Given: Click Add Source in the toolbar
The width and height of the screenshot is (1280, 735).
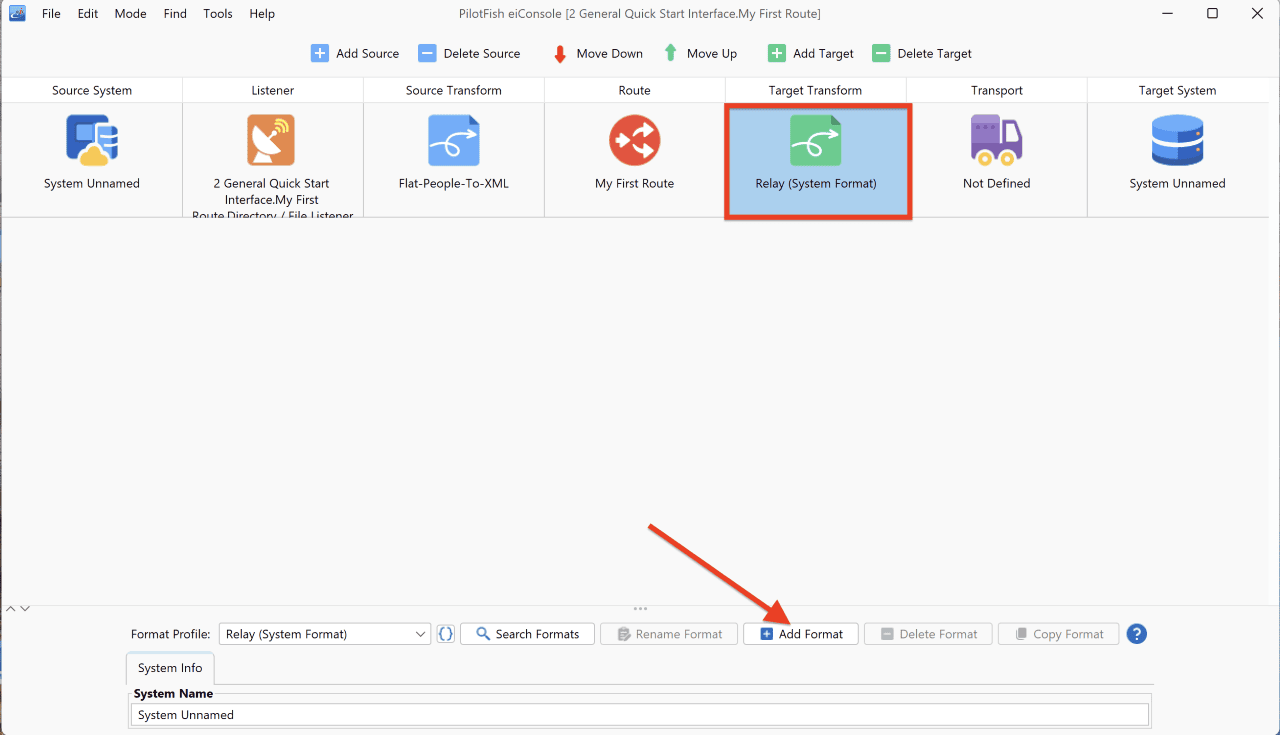Looking at the screenshot, I should (x=355, y=53).
